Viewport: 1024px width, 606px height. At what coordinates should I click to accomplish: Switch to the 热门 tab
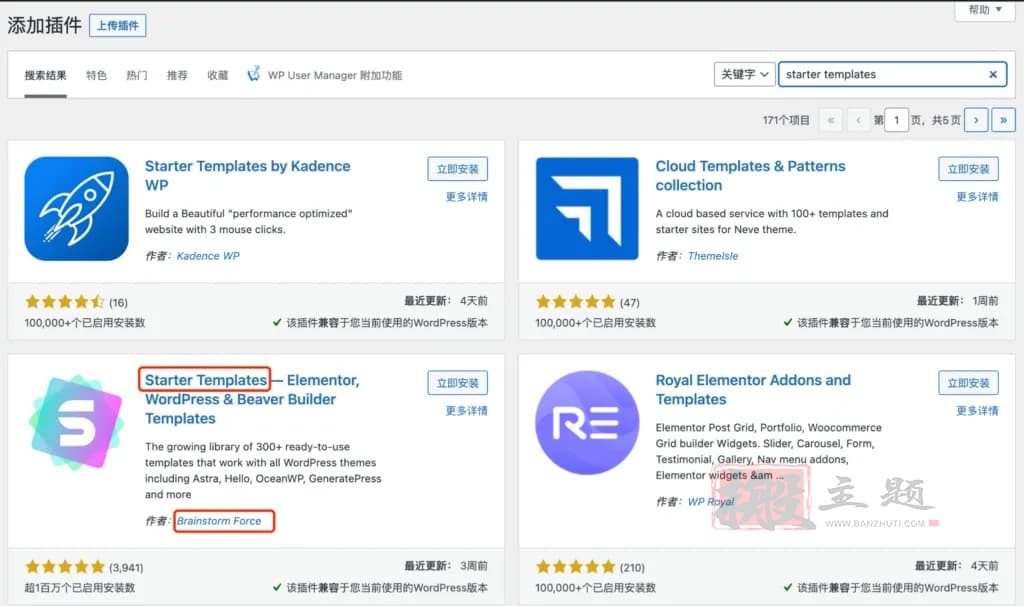[x=136, y=75]
